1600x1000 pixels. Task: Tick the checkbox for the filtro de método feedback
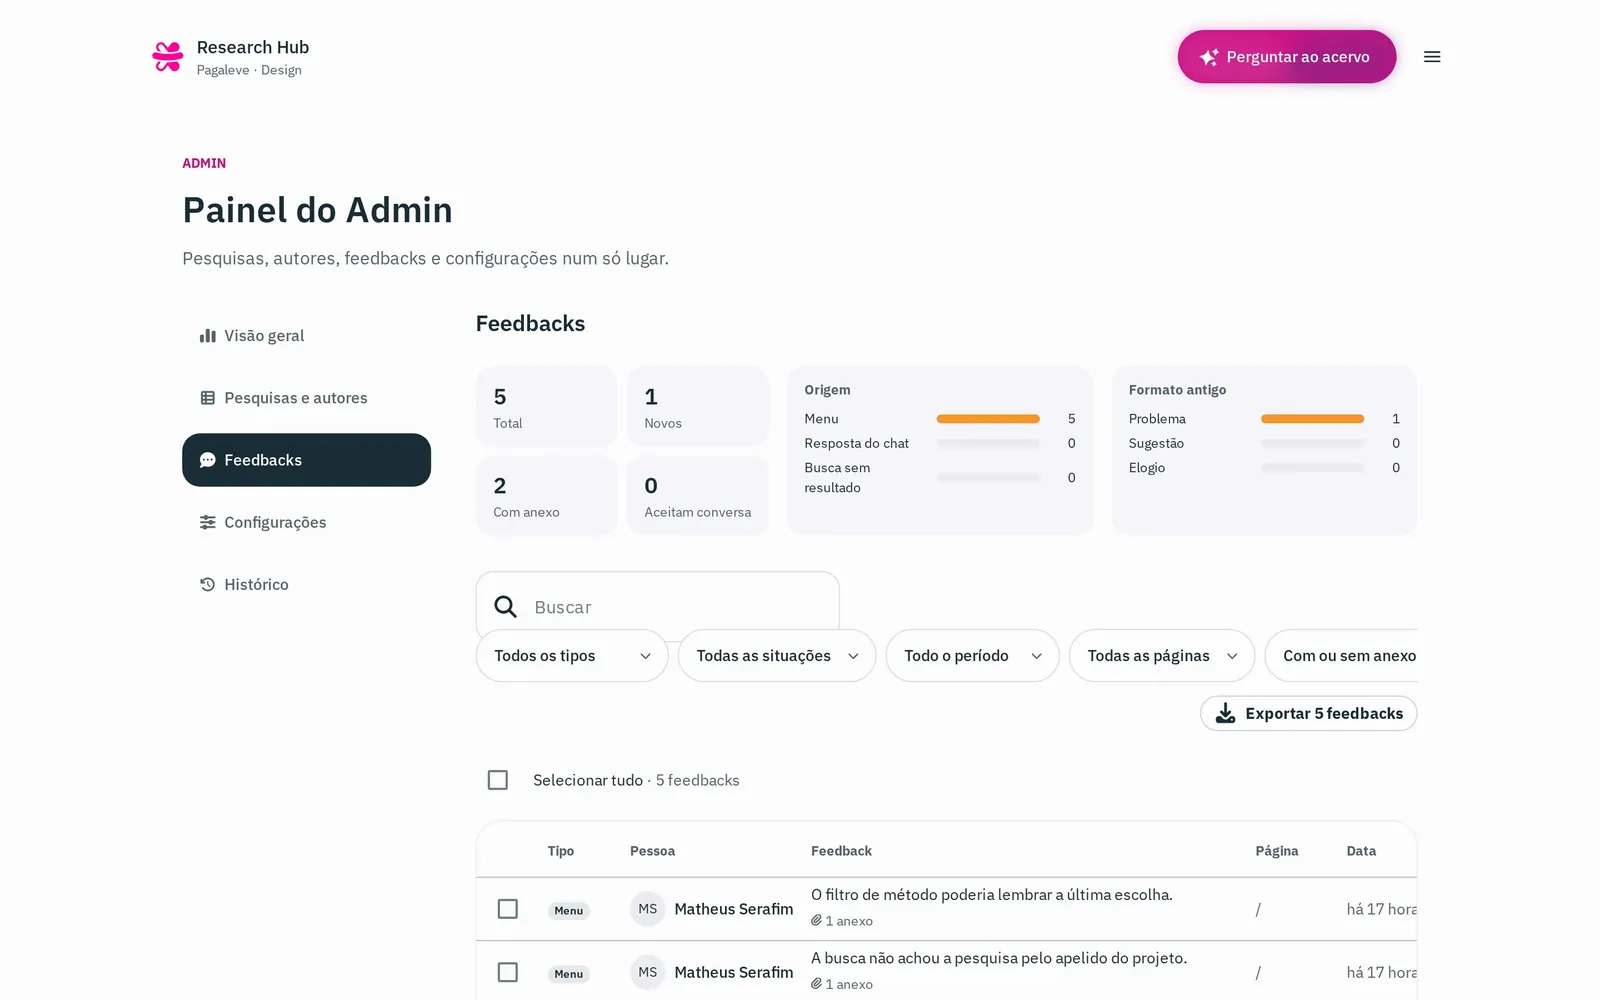(508, 909)
